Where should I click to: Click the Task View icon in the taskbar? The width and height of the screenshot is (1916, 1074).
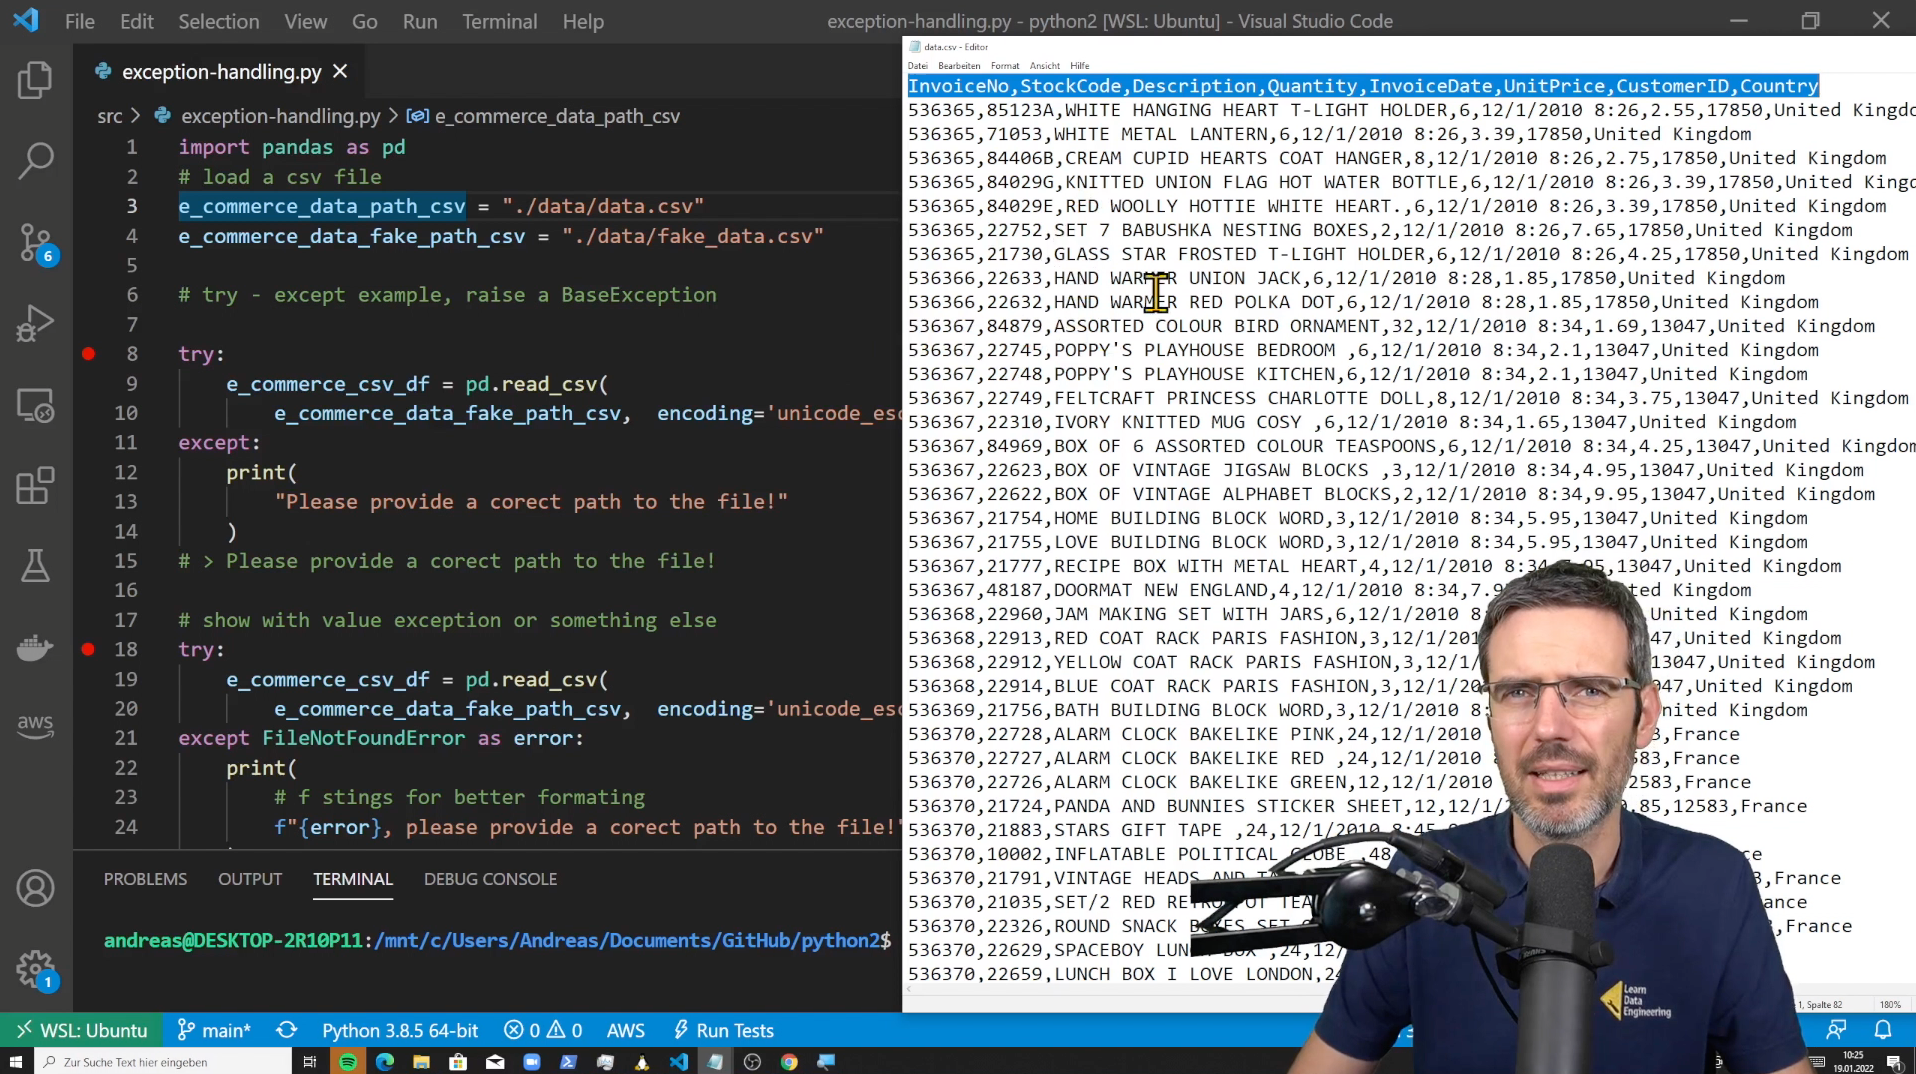[310, 1061]
